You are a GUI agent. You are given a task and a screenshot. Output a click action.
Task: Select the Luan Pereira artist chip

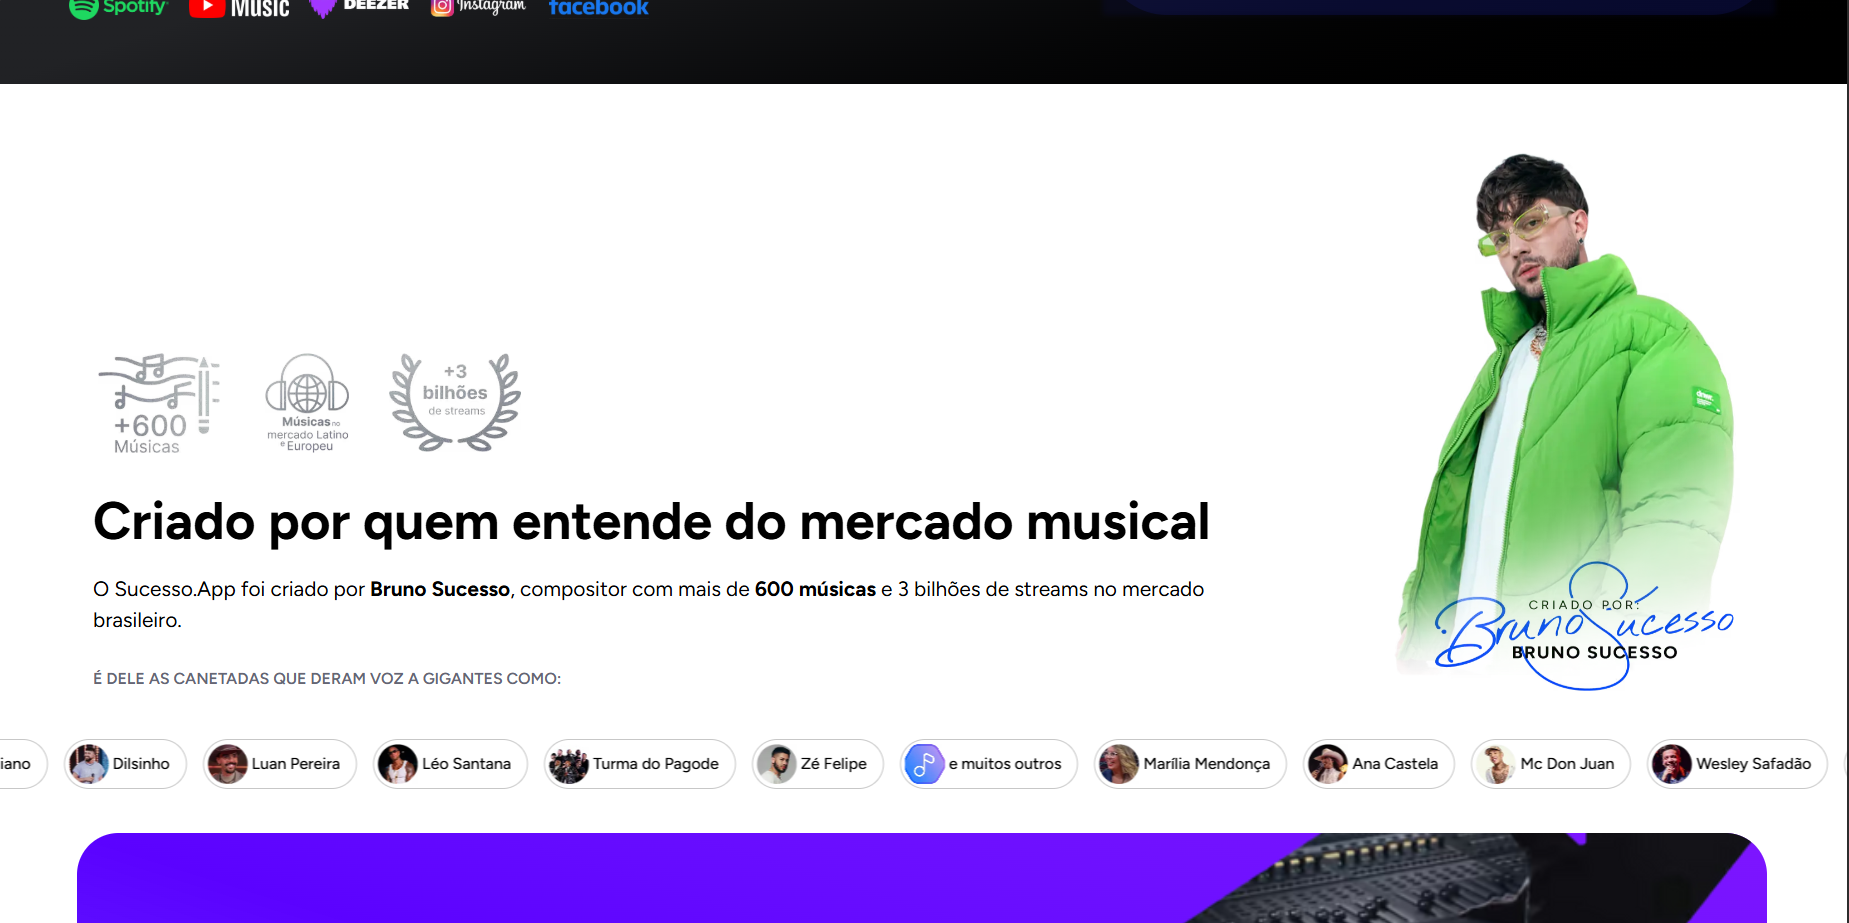279,764
